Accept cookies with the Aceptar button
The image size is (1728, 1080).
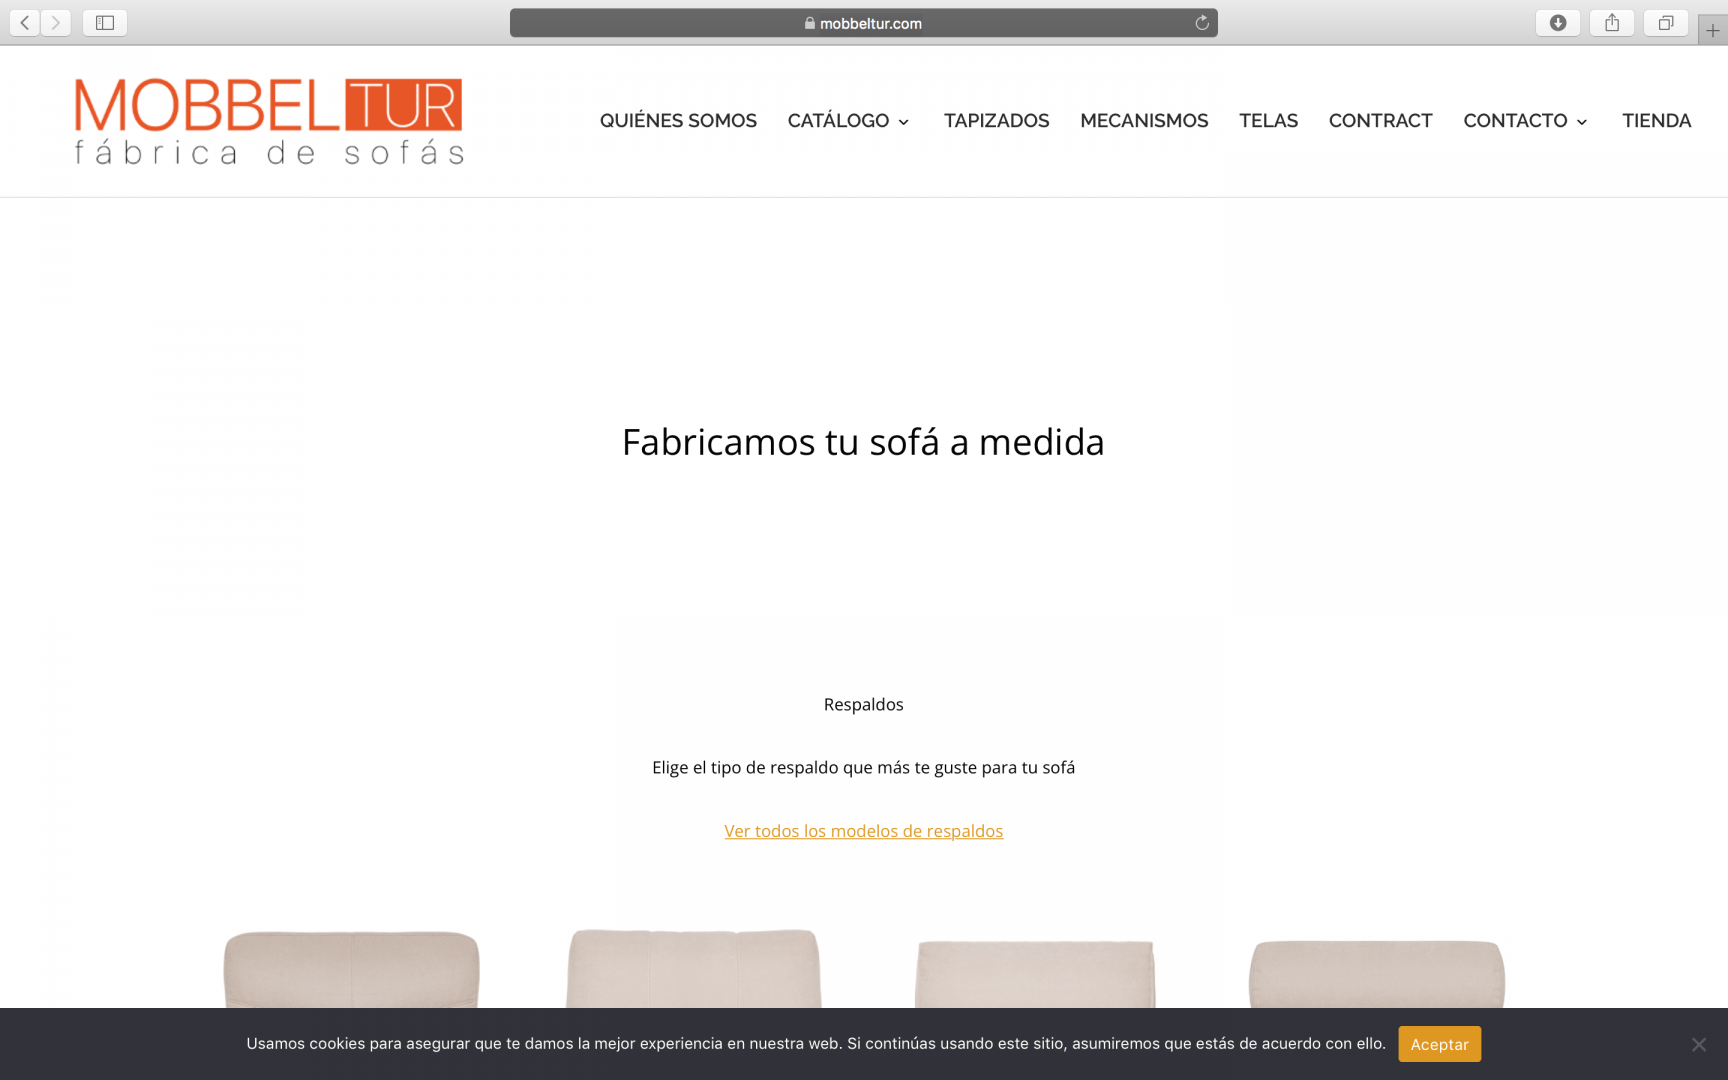pos(1439,1044)
